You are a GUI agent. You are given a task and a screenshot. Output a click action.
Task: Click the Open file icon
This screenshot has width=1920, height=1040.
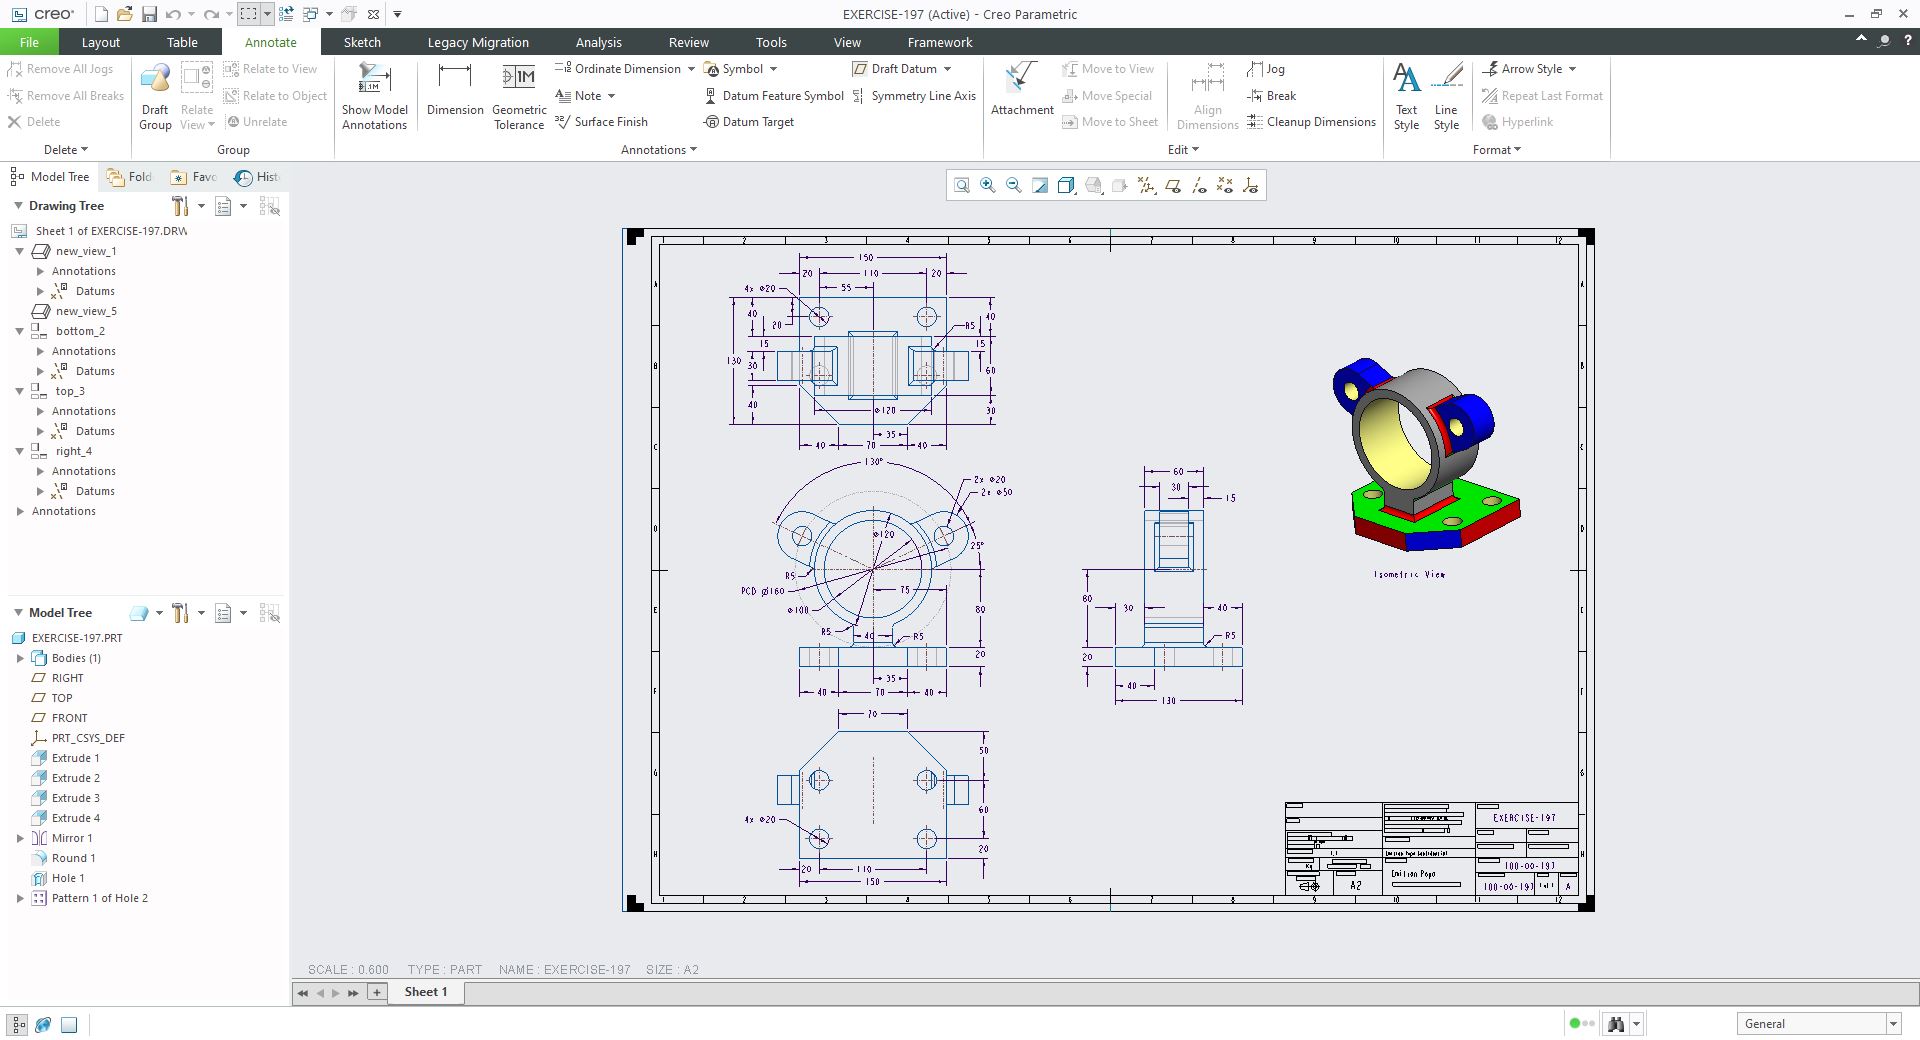click(x=125, y=14)
